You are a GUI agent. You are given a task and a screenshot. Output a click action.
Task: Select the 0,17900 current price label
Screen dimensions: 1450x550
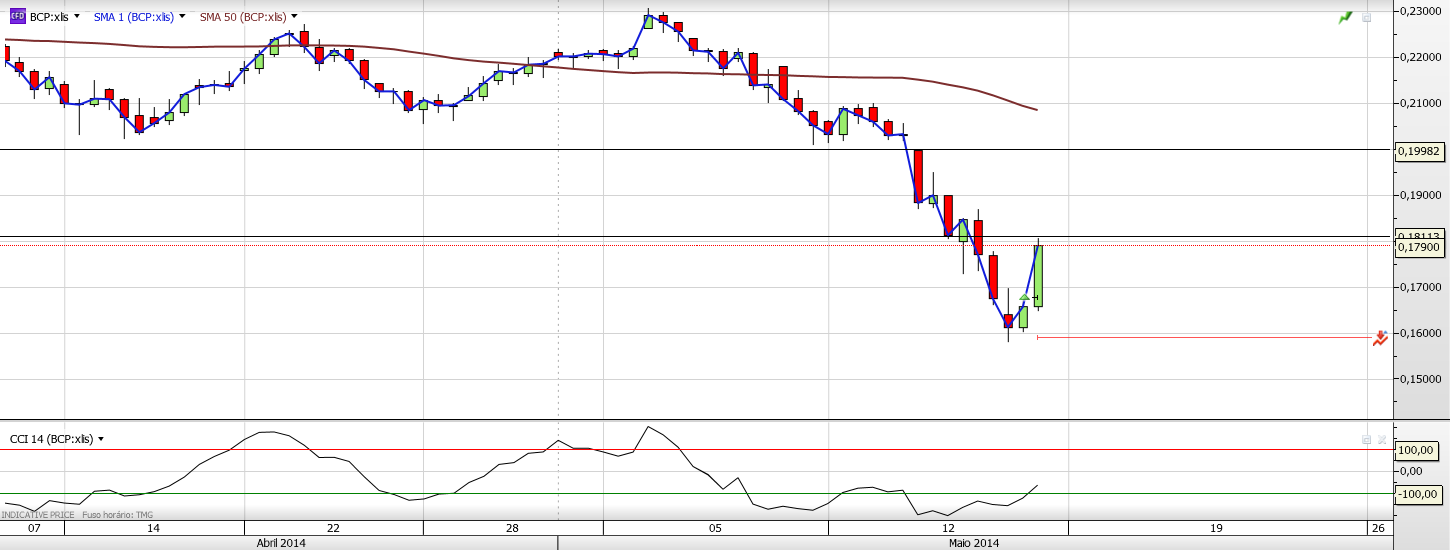coord(1418,247)
